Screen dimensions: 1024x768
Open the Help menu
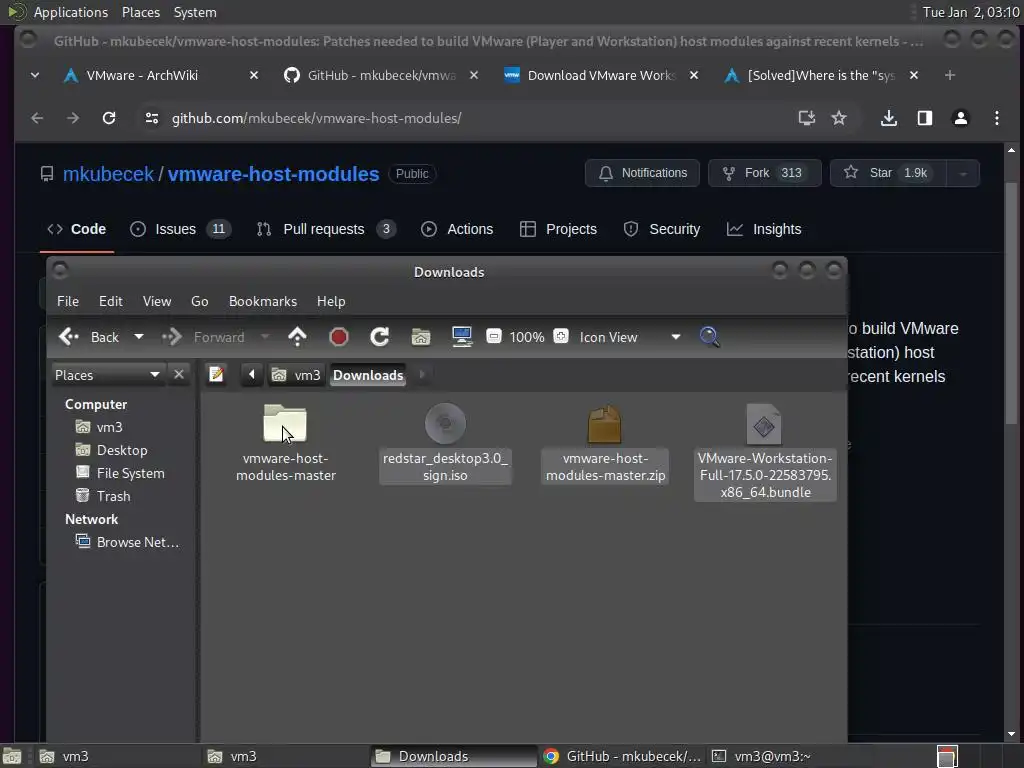331,301
